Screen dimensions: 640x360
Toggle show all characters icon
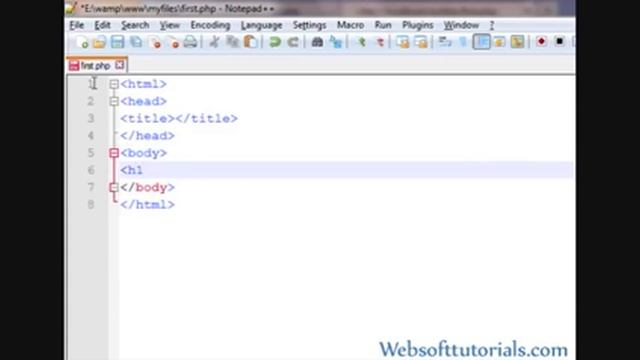pos(463,42)
